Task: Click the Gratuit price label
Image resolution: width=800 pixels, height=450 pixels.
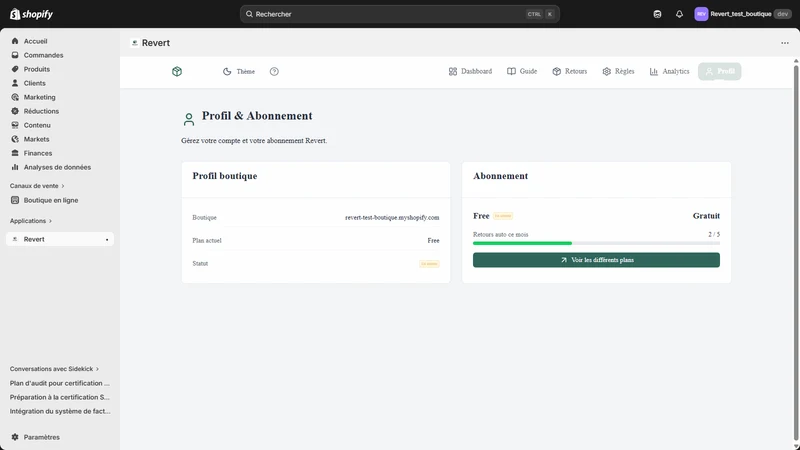Action: (x=706, y=216)
